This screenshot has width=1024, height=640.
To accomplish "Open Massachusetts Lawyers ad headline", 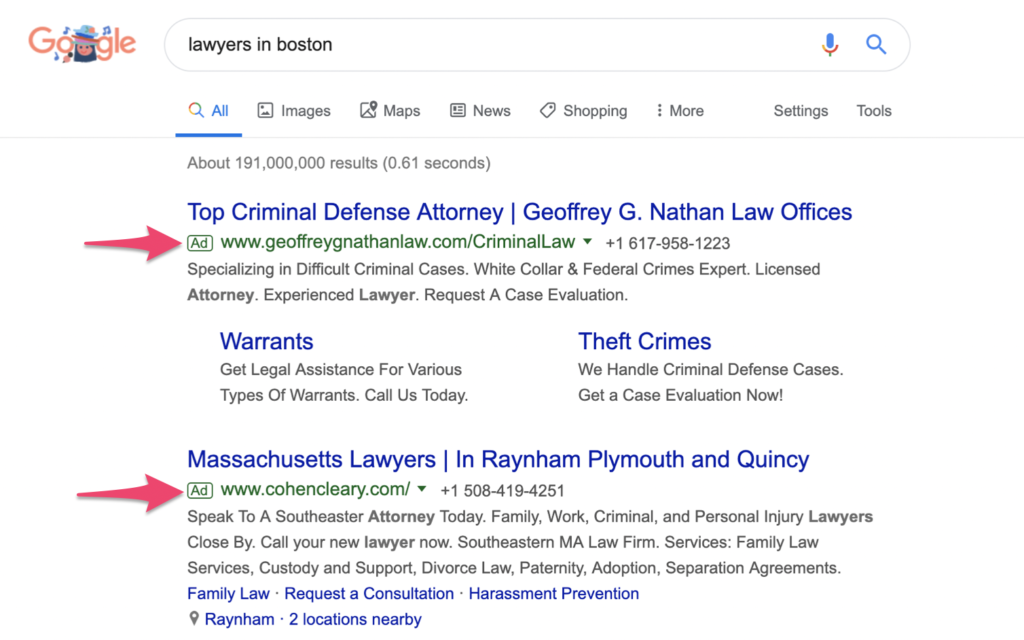I will [498, 460].
